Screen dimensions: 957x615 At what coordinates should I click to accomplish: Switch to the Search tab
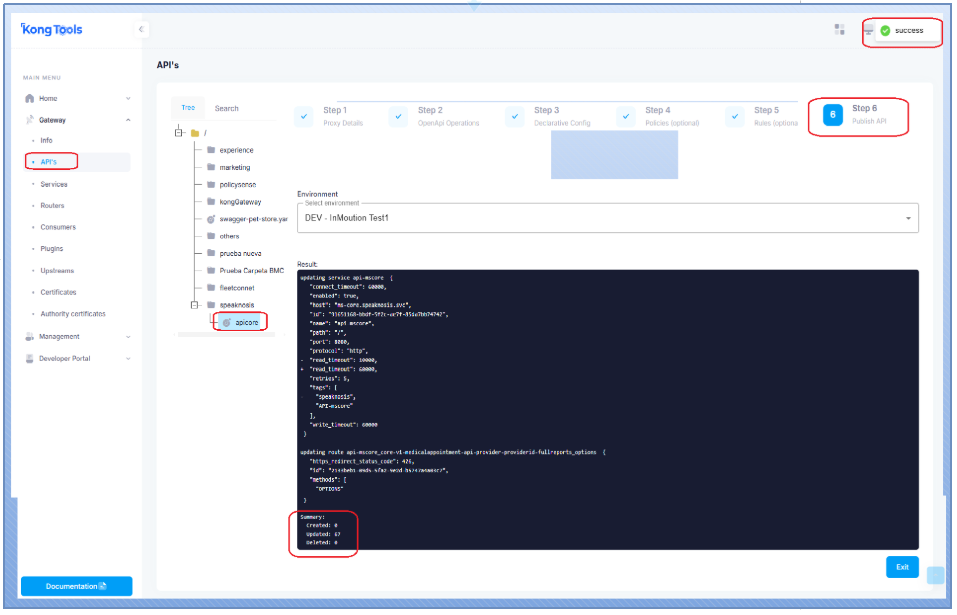coord(226,108)
